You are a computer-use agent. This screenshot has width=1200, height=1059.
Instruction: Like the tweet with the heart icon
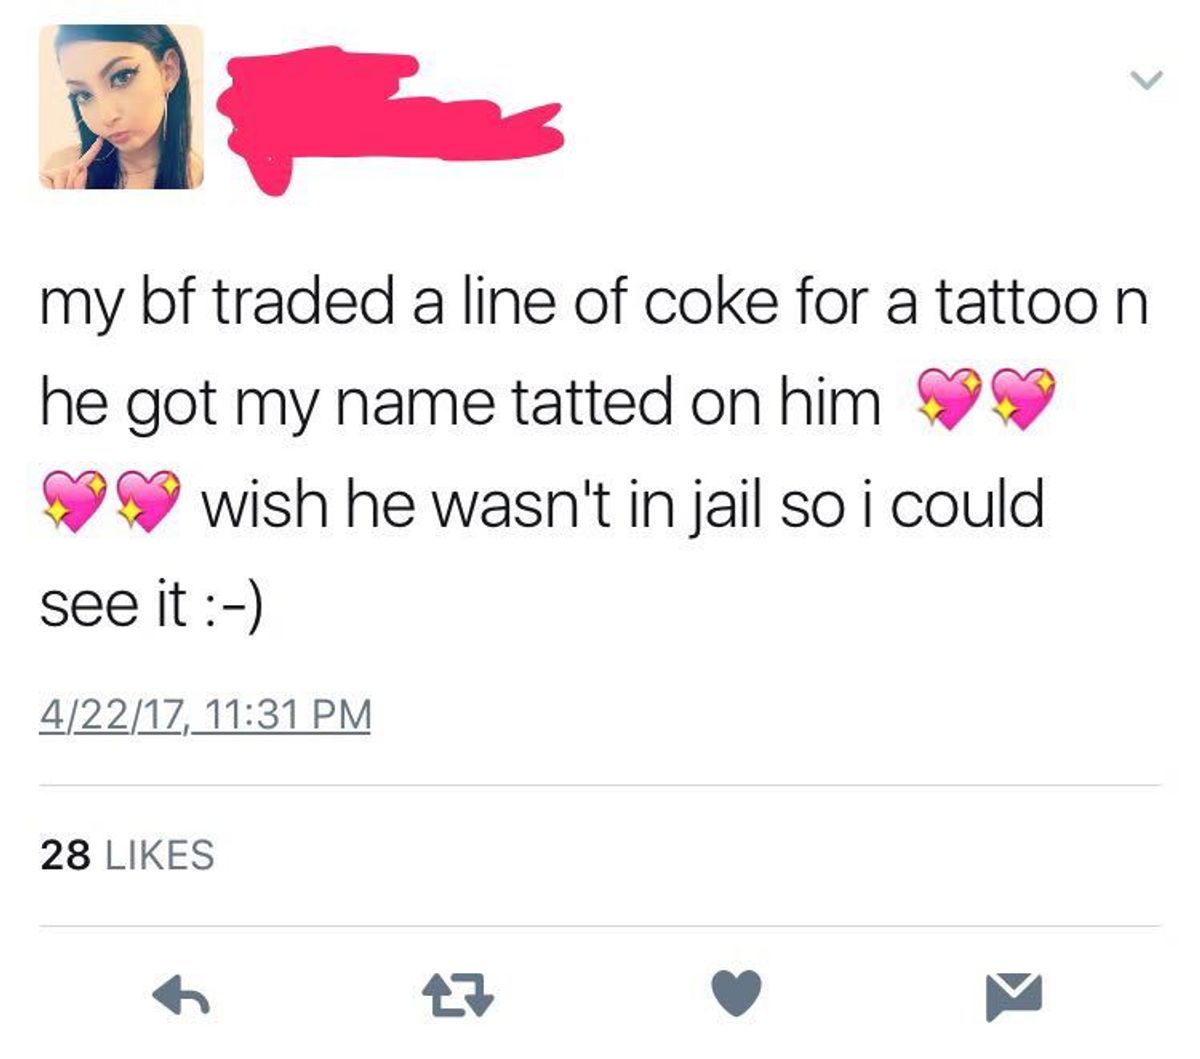click(x=738, y=995)
